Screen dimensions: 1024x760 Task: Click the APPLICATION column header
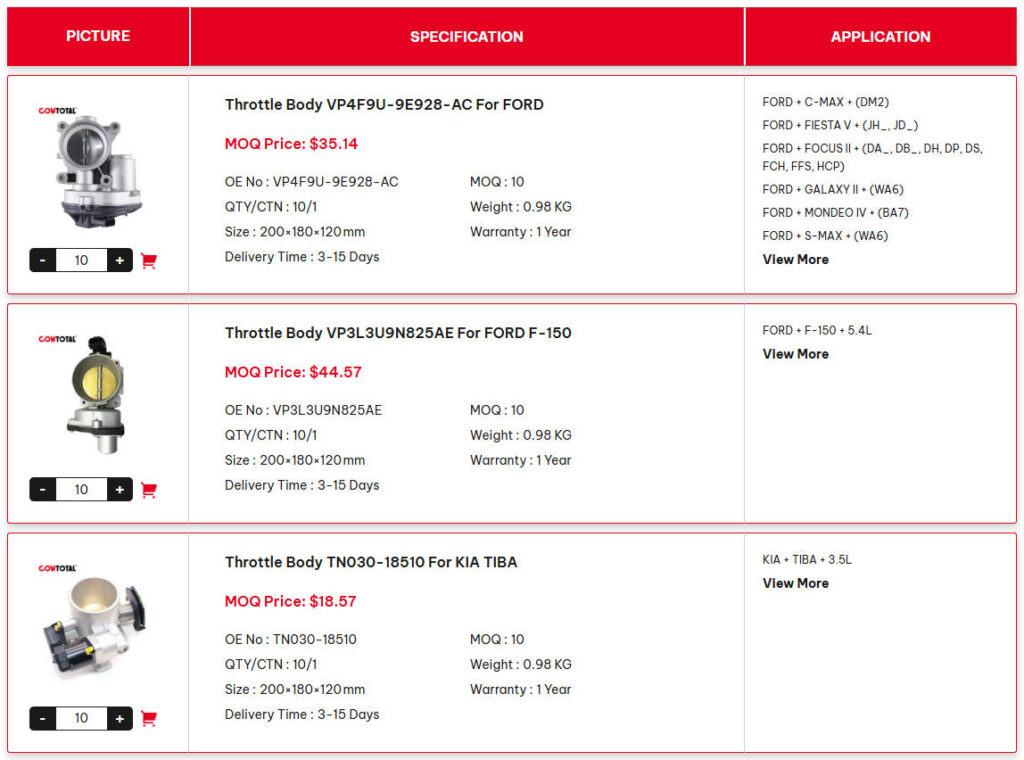click(880, 37)
